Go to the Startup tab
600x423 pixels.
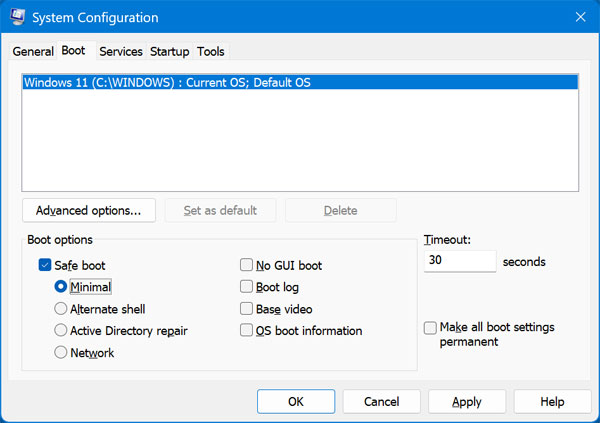click(x=170, y=51)
